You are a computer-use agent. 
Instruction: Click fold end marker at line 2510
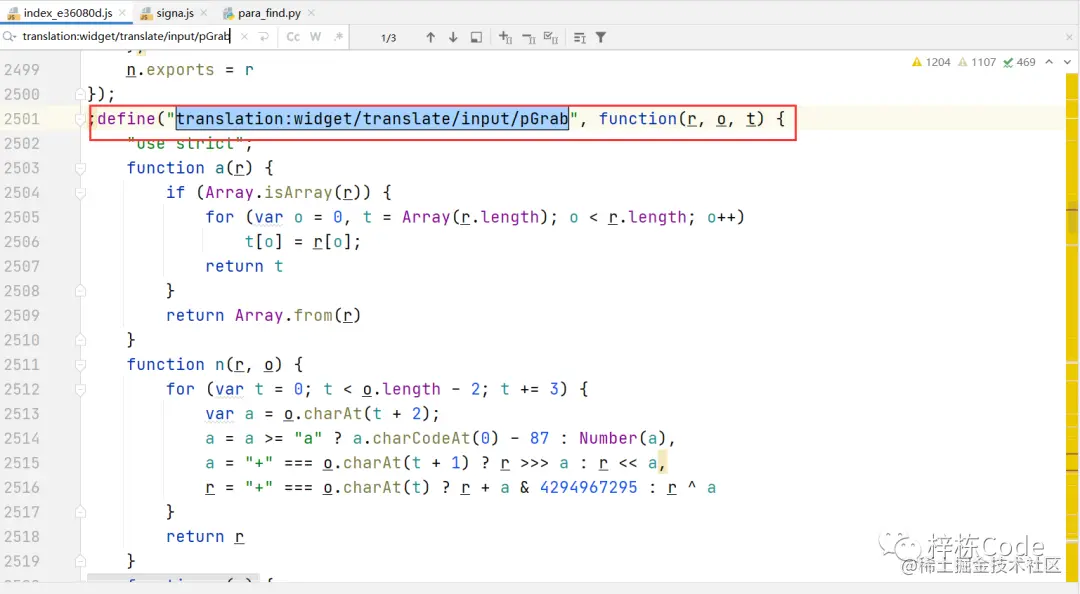pos(81,340)
